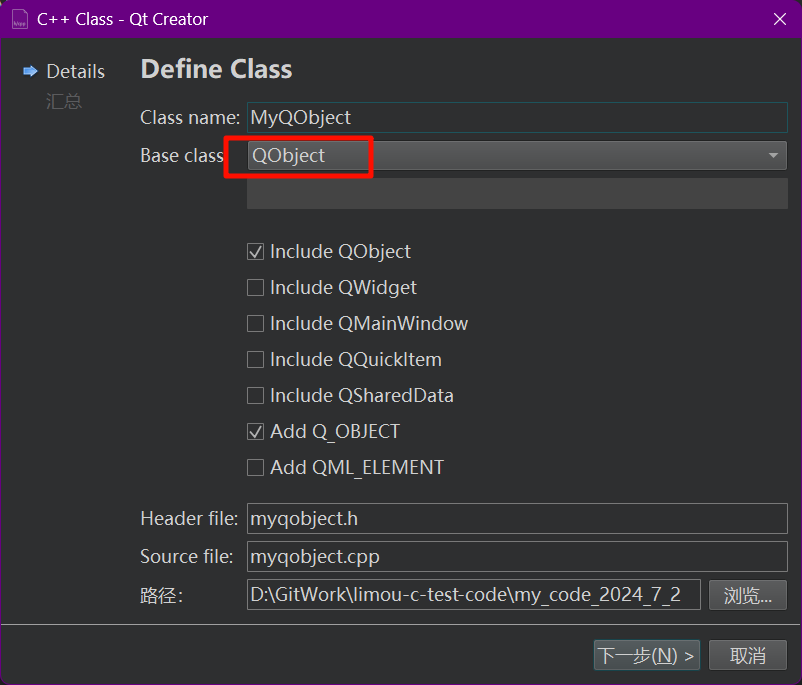Viewport: 802px width, 685px height.
Task: Focus the Header file text field
Action: click(517, 519)
